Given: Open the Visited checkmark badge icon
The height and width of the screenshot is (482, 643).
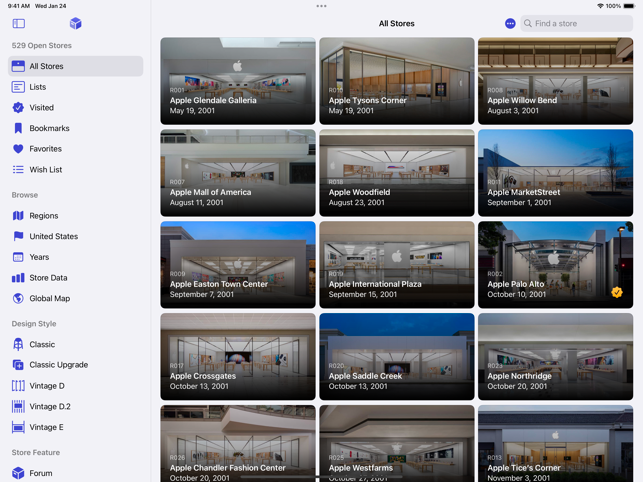Looking at the screenshot, I should [18, 107].
